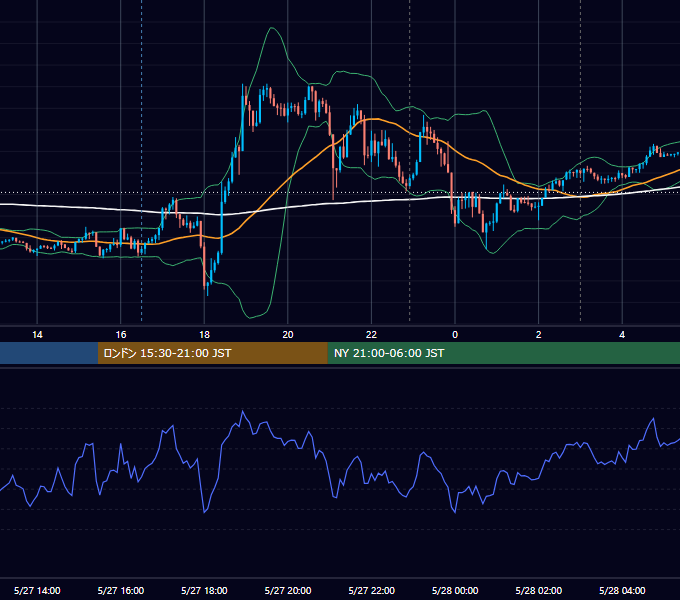The image size is (680, 600).
Task: Click the upper band peak above 19:30
Action: point(272,28)
